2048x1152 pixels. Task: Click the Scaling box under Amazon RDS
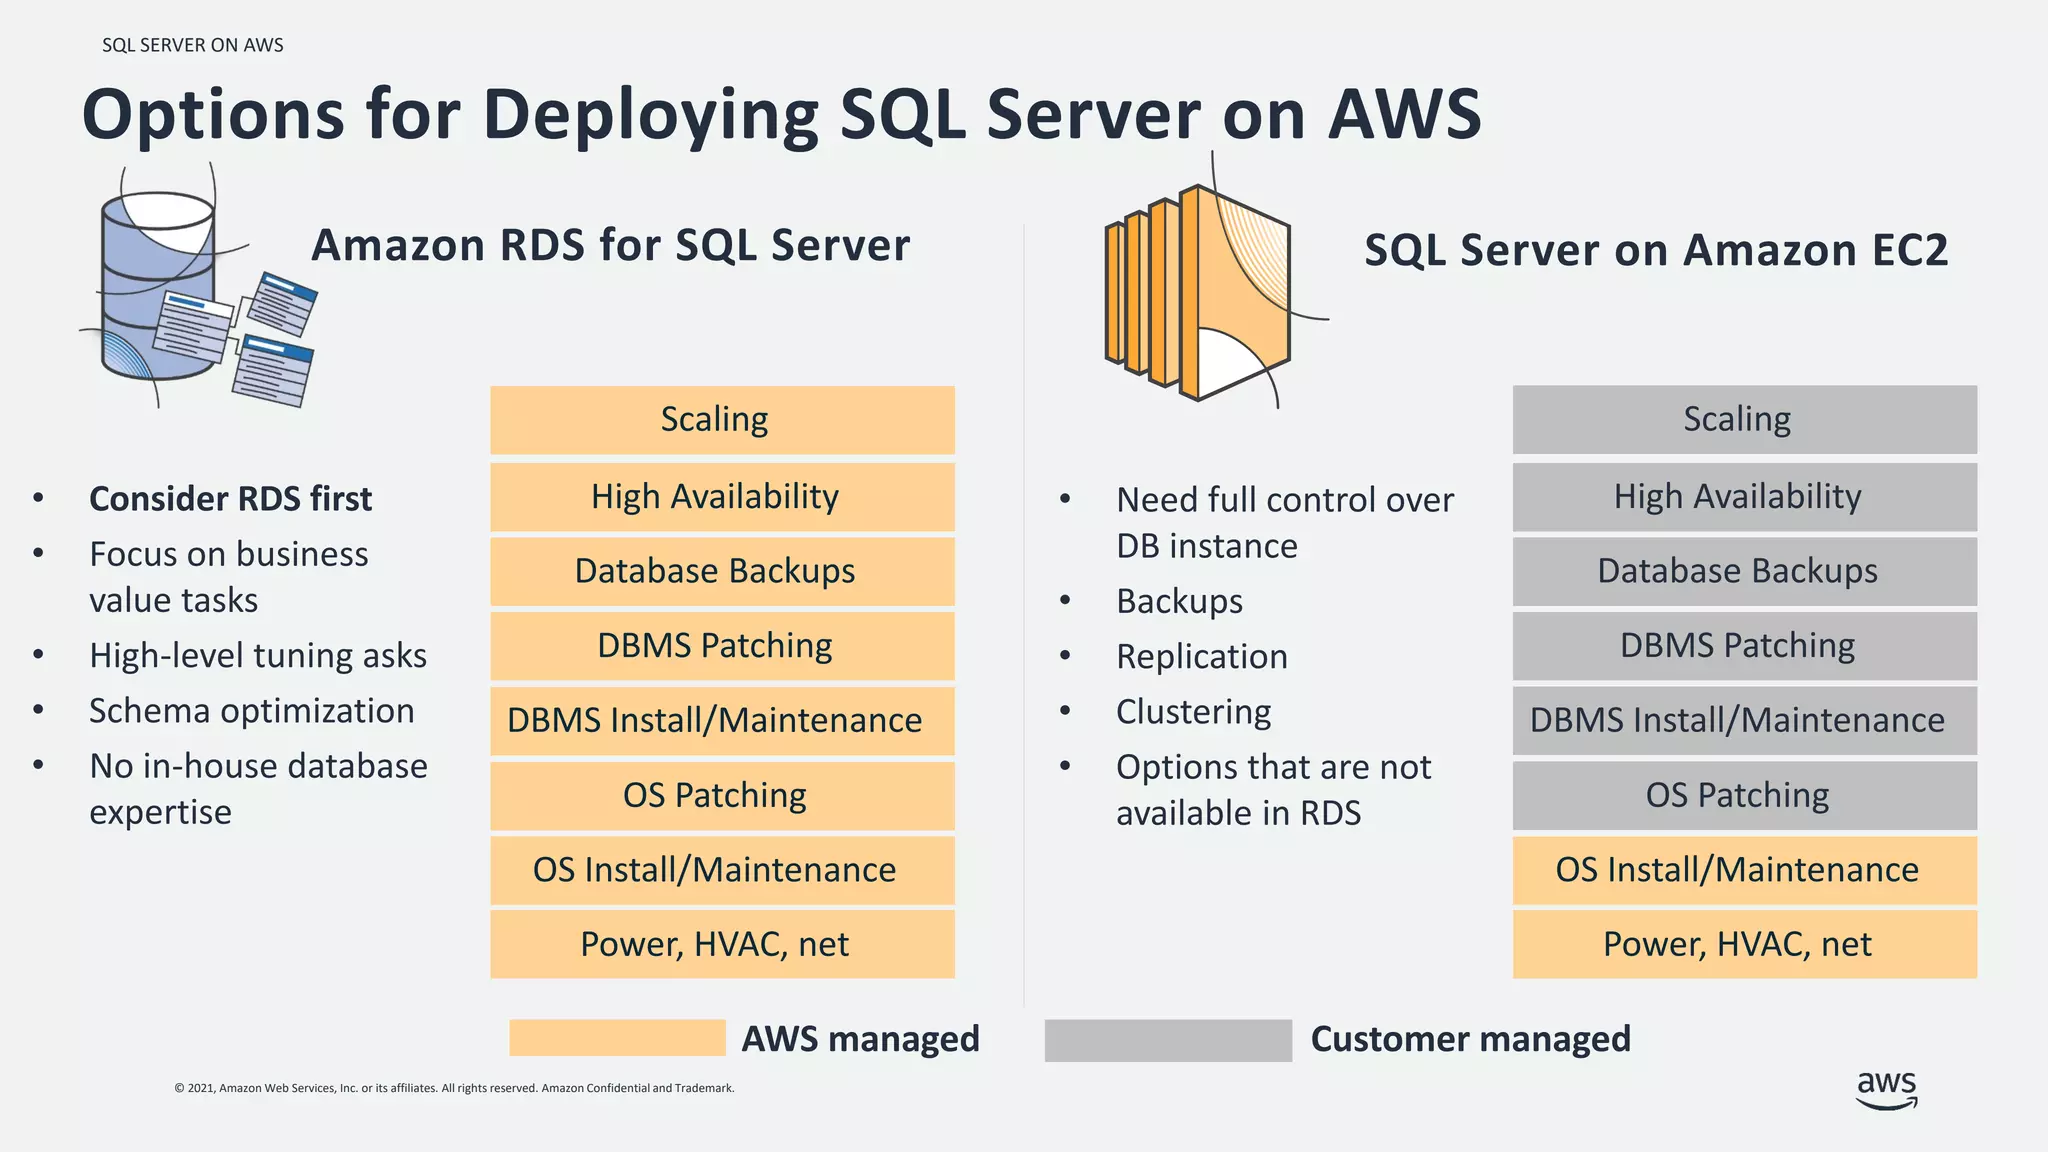pos(722,420)
